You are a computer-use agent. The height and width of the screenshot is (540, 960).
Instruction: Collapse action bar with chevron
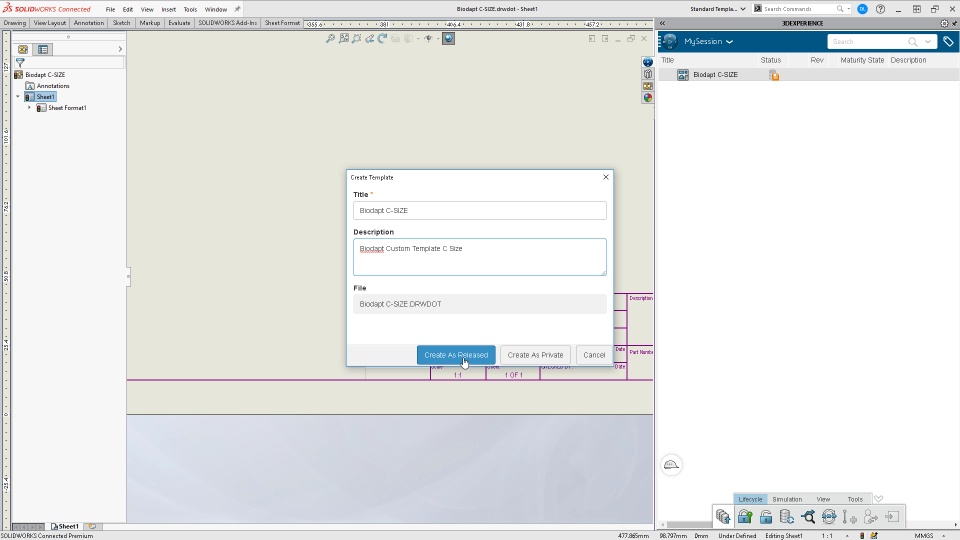(879, 499)
